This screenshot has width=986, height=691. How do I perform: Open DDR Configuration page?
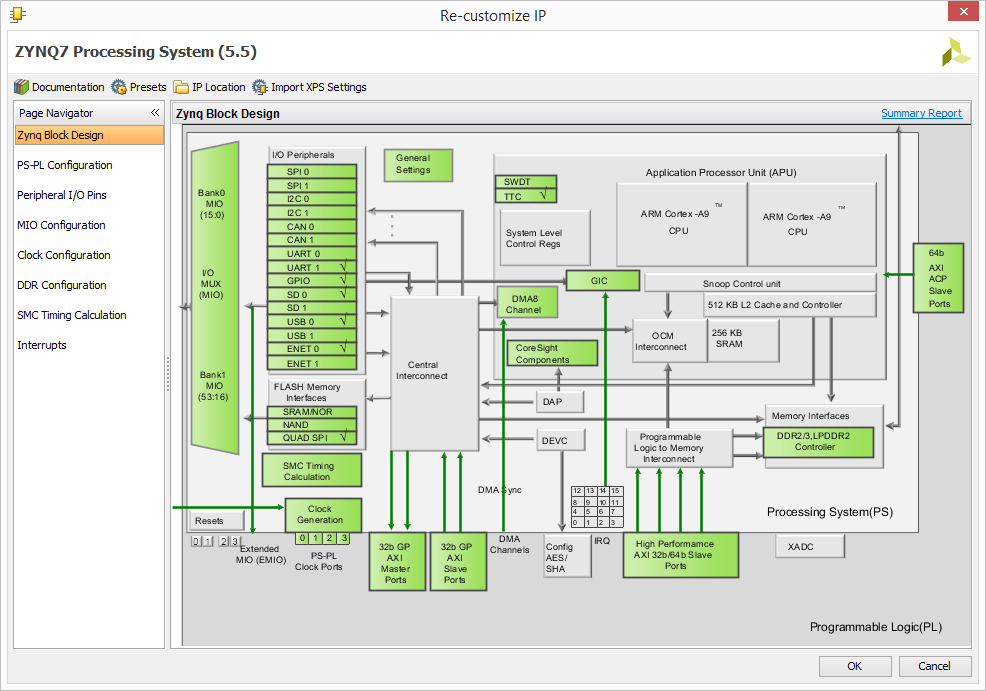pos(62,285)
